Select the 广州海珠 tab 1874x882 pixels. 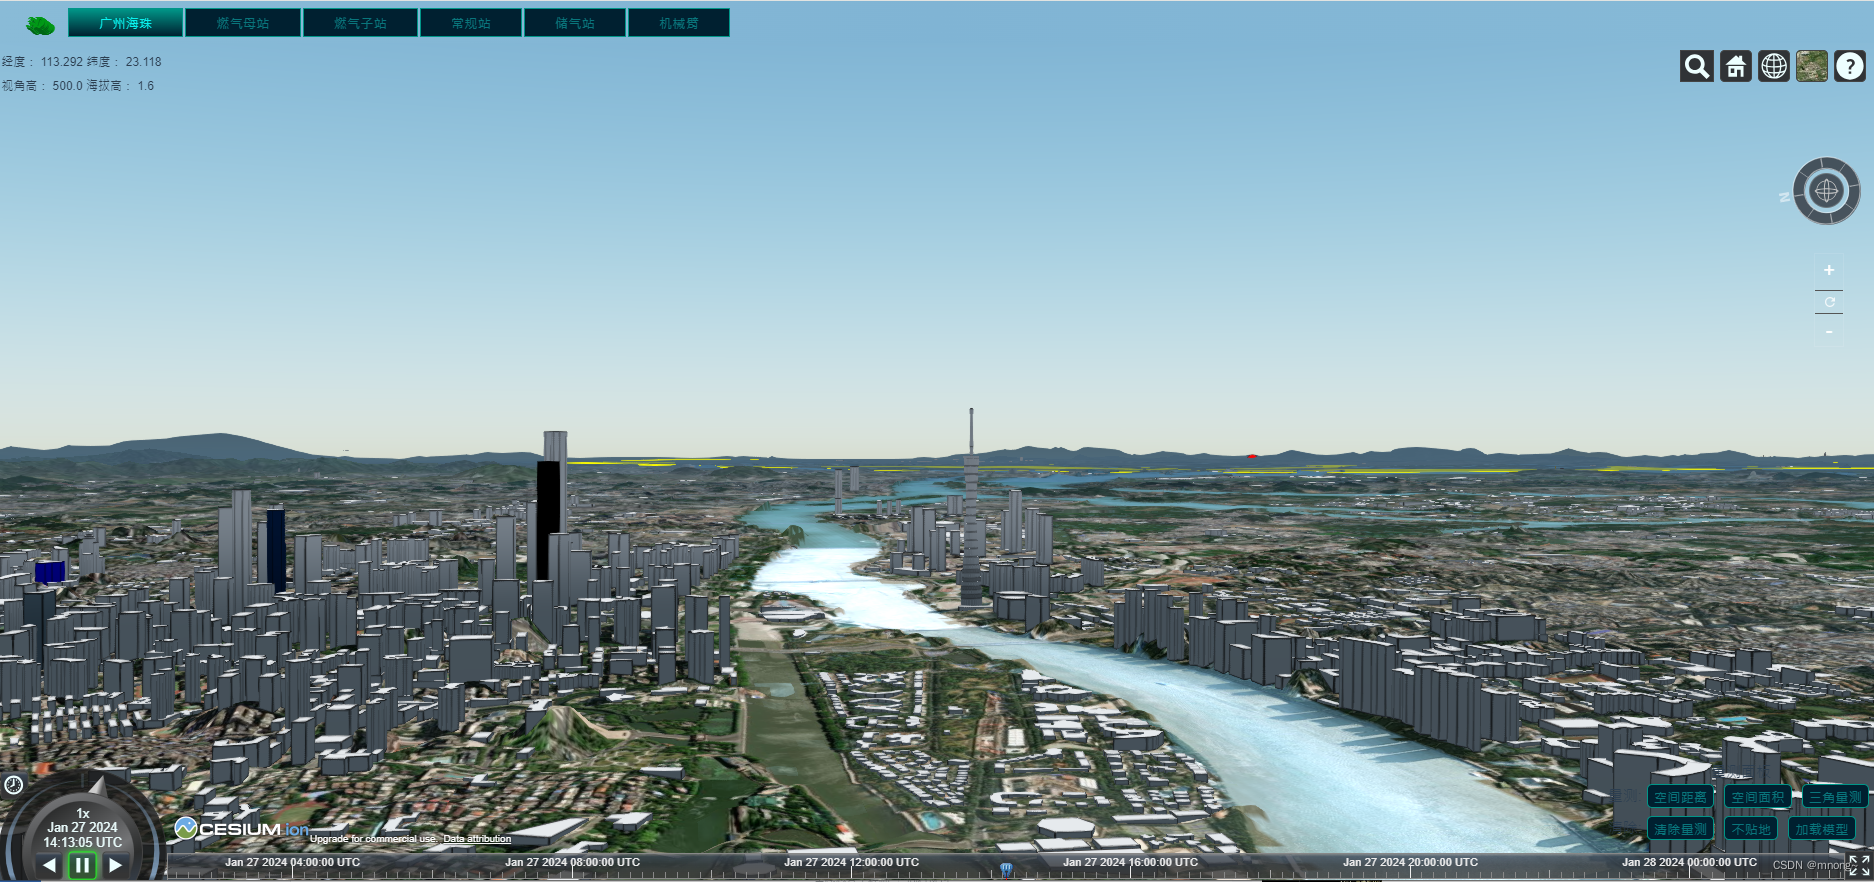[126, 23]
